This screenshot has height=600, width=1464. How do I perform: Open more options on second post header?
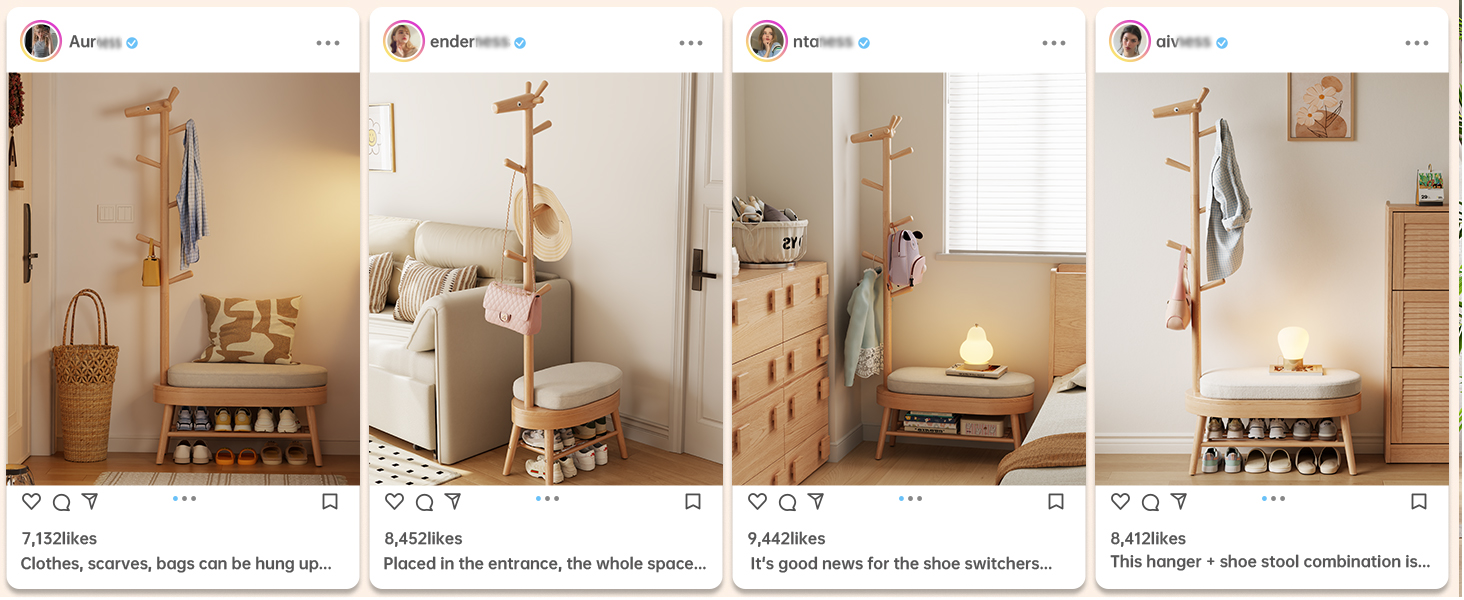(x=691, y=43)
